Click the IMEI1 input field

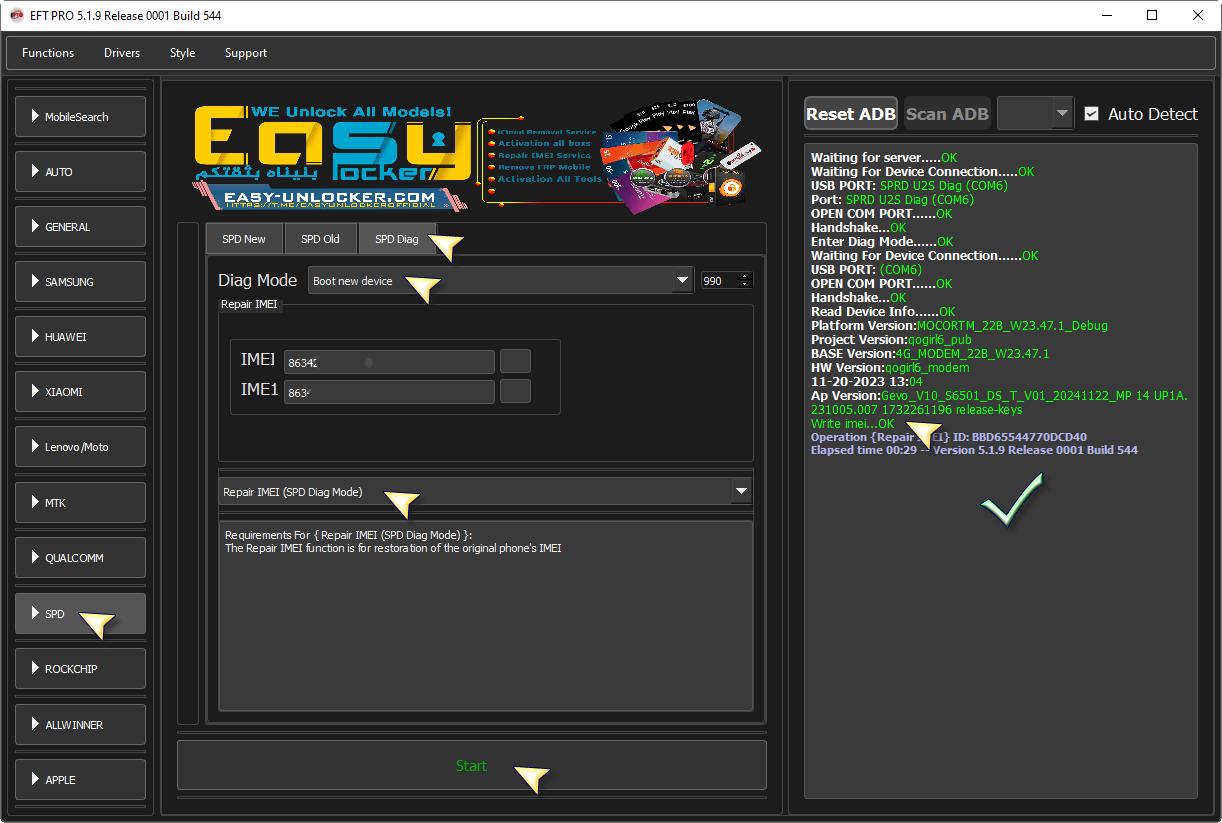pos(389,392)
